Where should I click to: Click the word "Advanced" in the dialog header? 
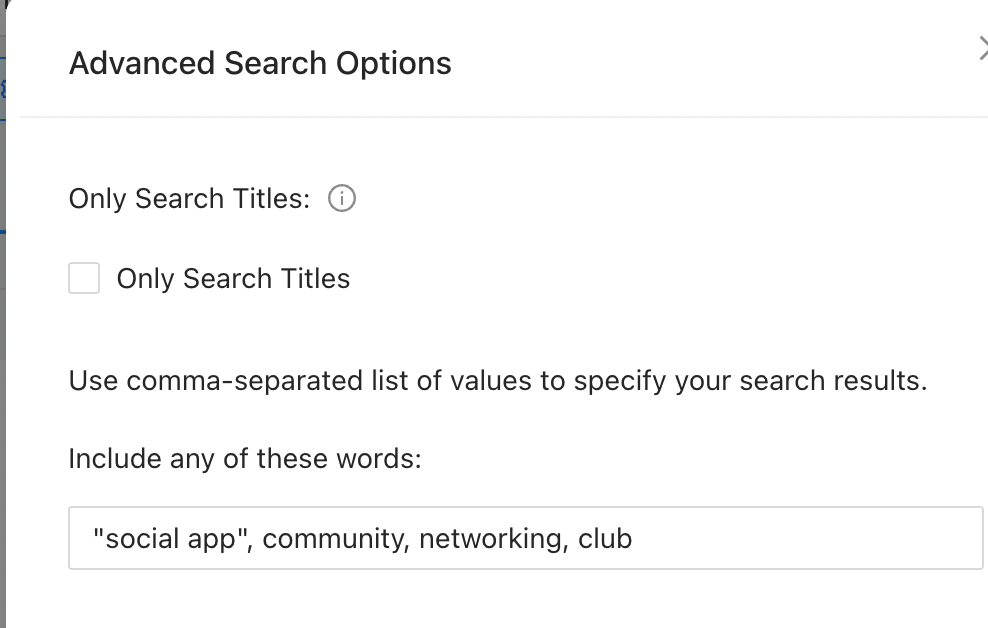[142, 64]
